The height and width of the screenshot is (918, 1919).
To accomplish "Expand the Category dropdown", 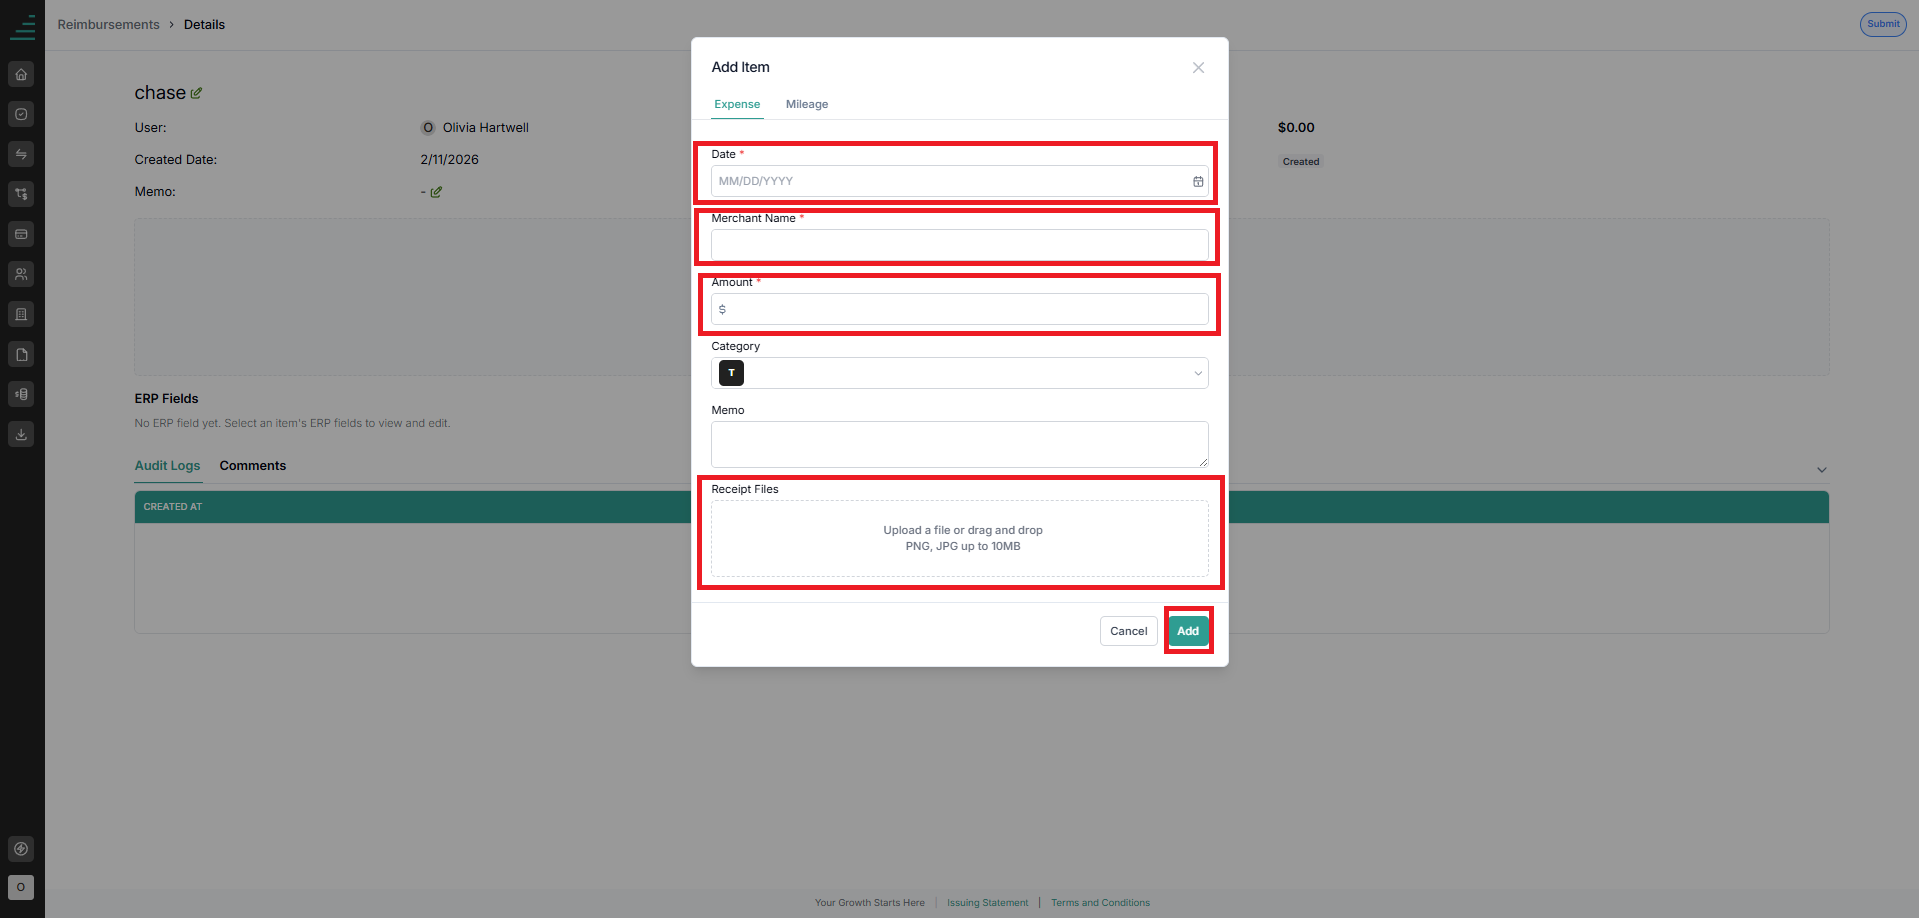I will click(x=960, y=373).
